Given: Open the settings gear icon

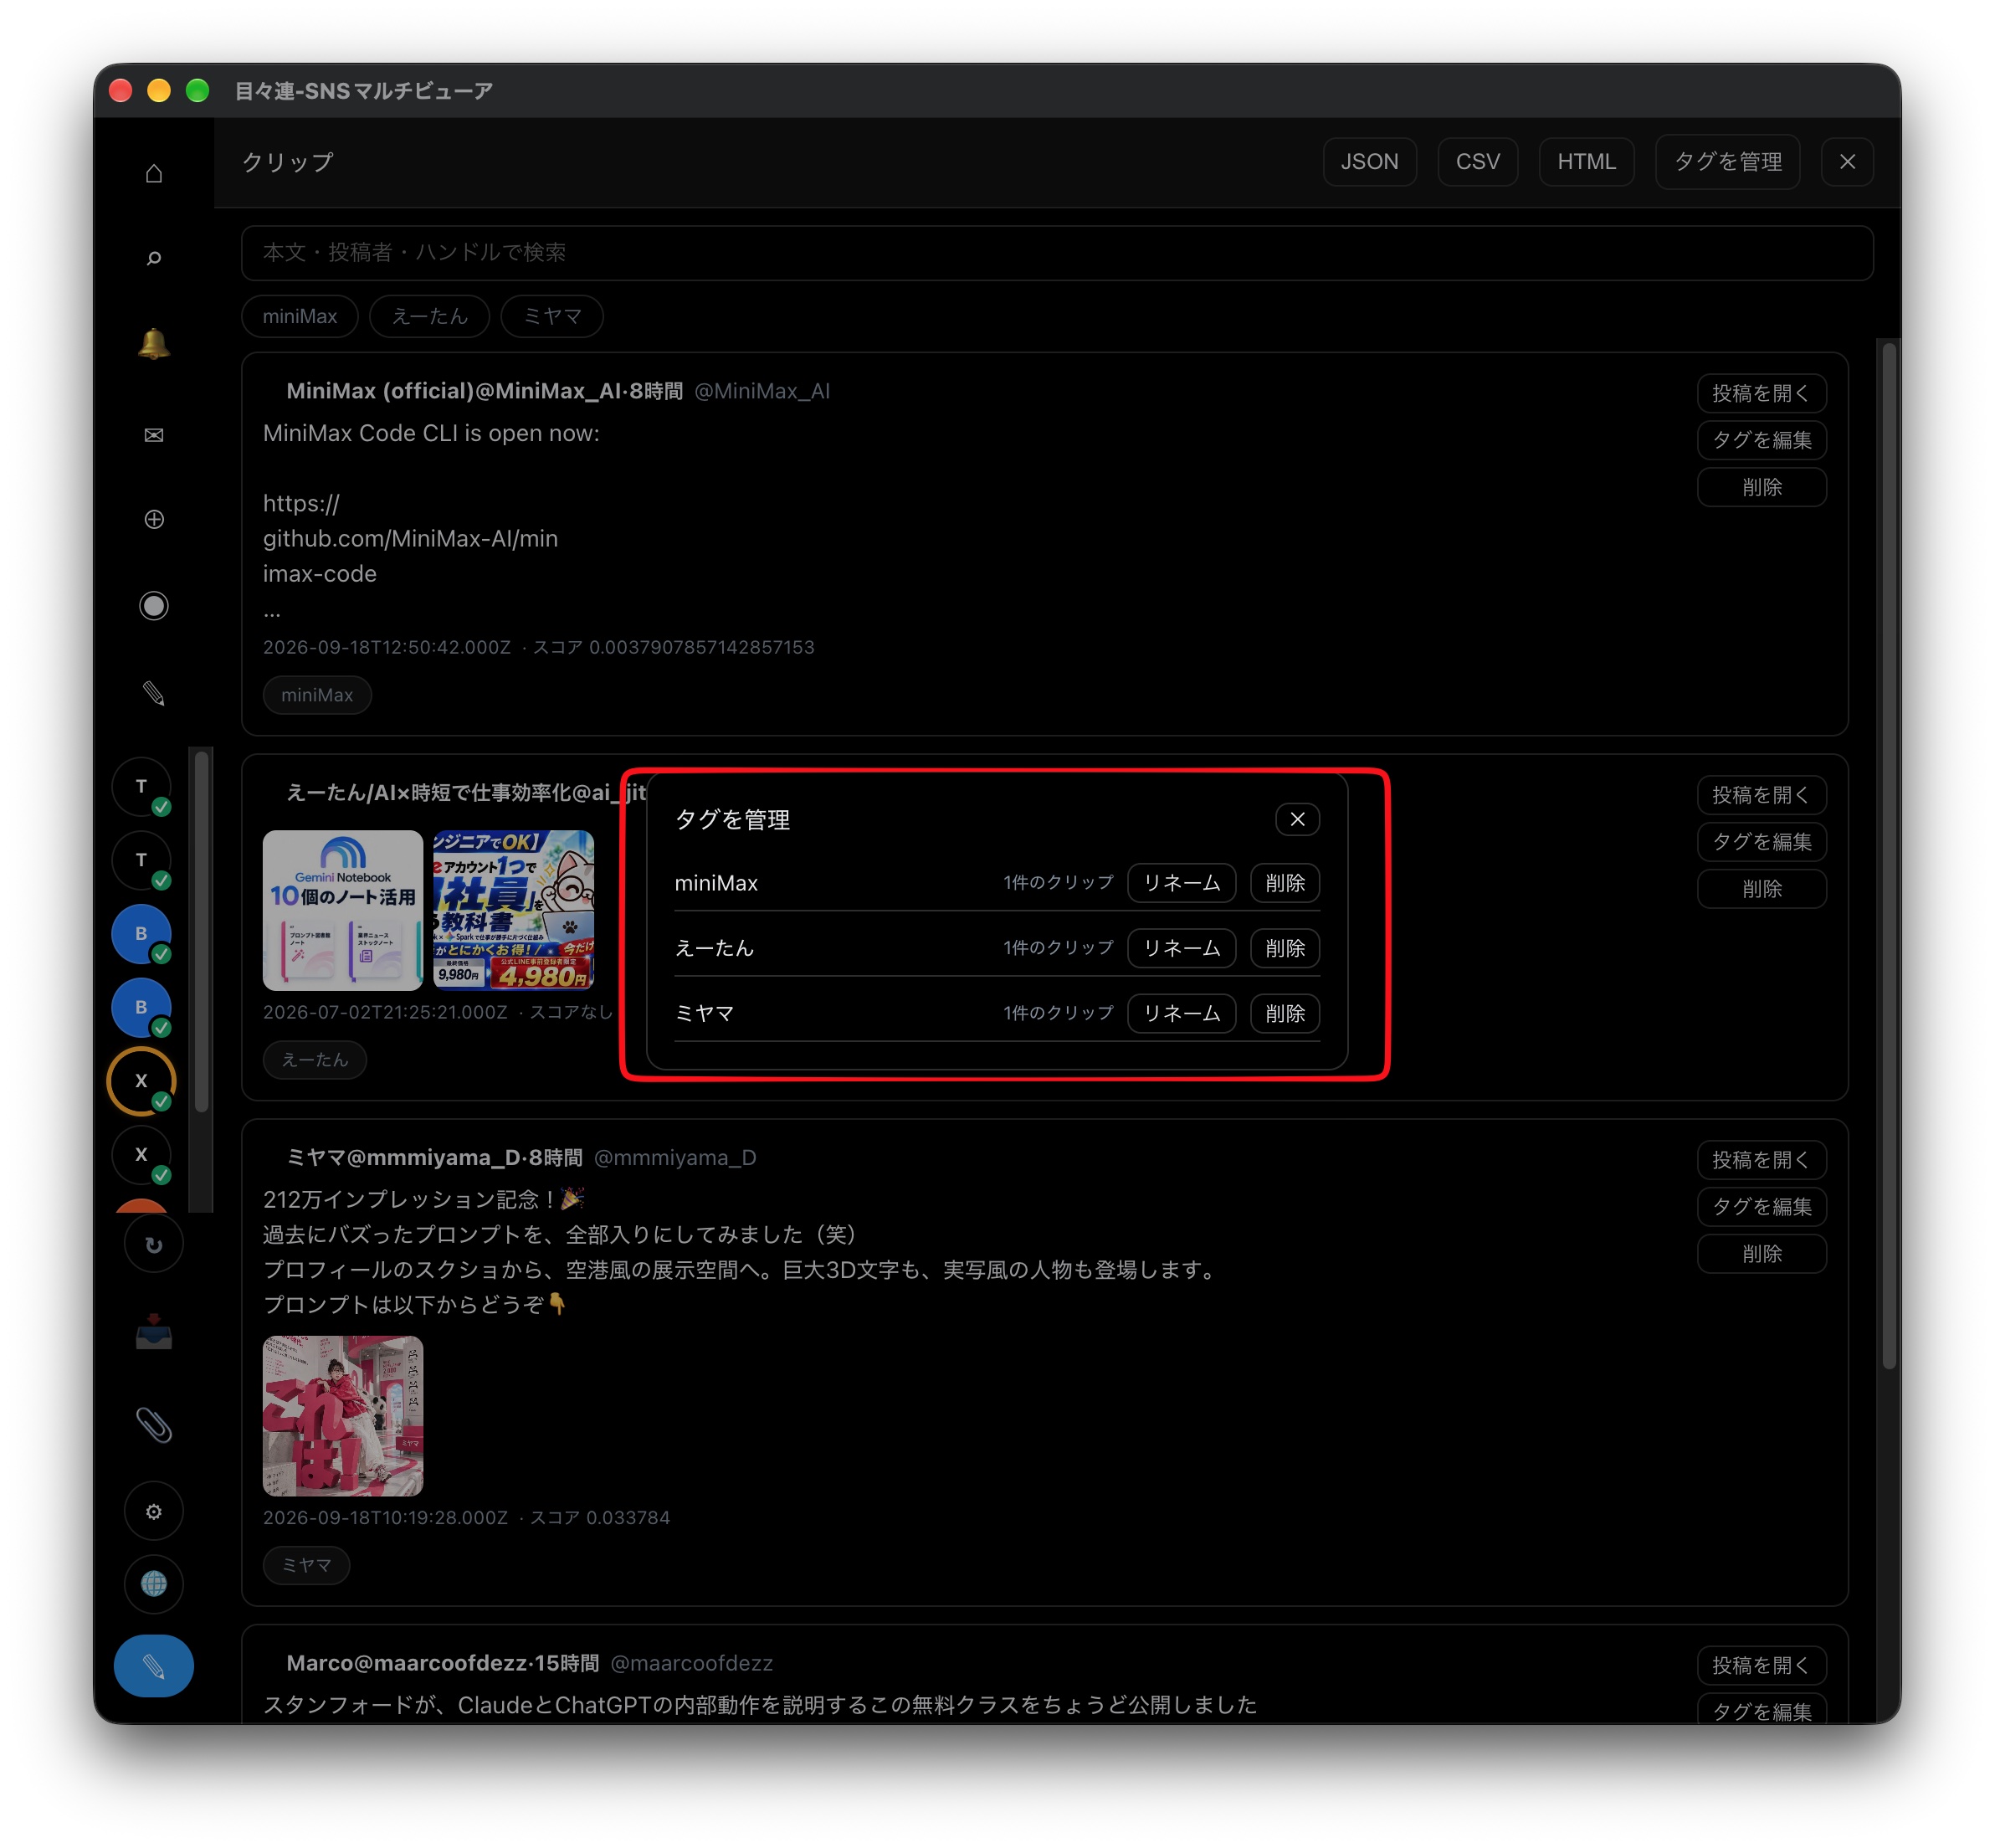Looking at the screenshot, I should coord(153,1511).
